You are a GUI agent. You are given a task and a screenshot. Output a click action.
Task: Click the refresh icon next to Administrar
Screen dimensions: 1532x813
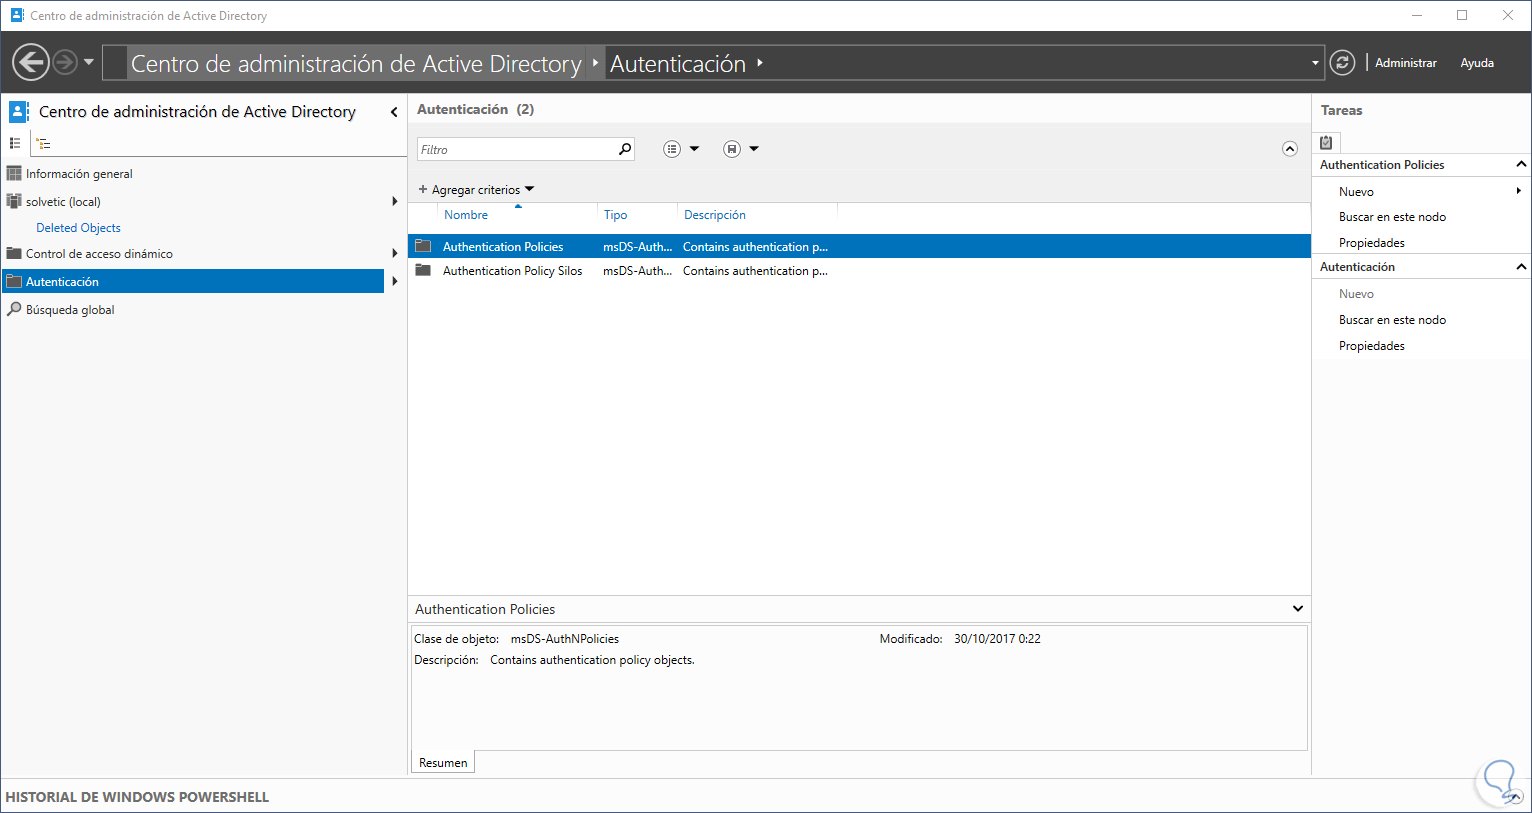pos(1342,63)
